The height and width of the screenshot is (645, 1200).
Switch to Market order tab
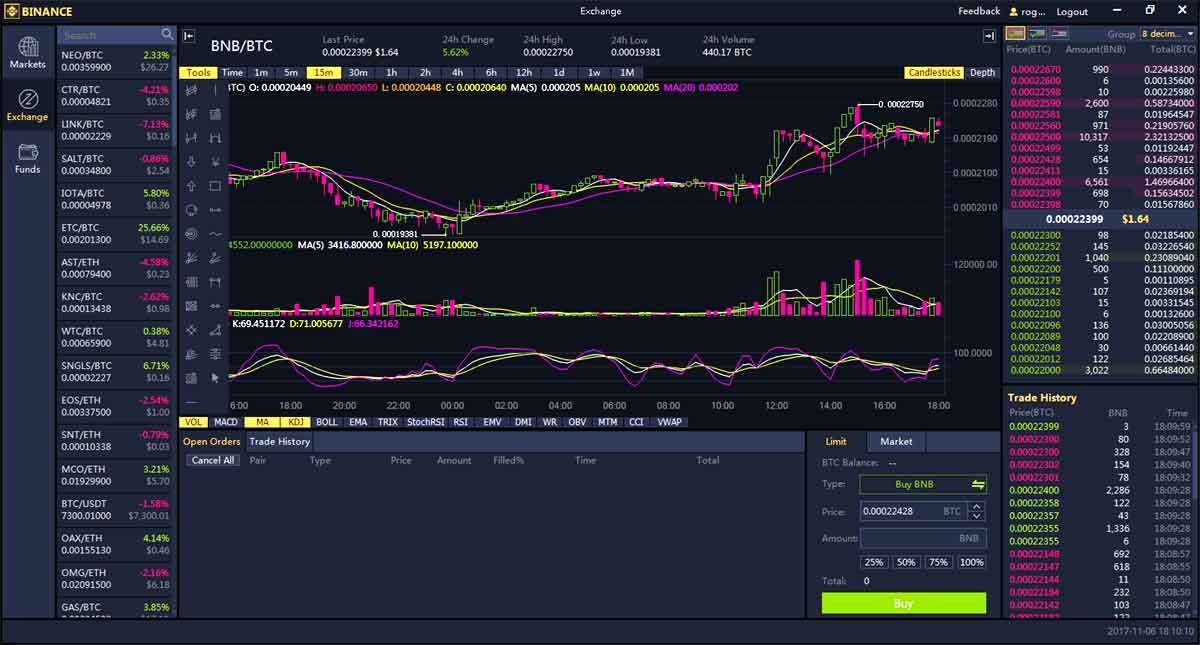[x=896, y=441]
